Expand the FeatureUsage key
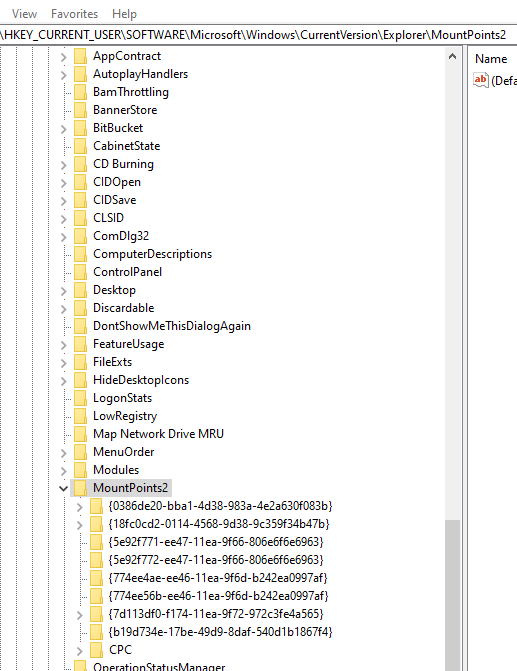 [63, 344]
